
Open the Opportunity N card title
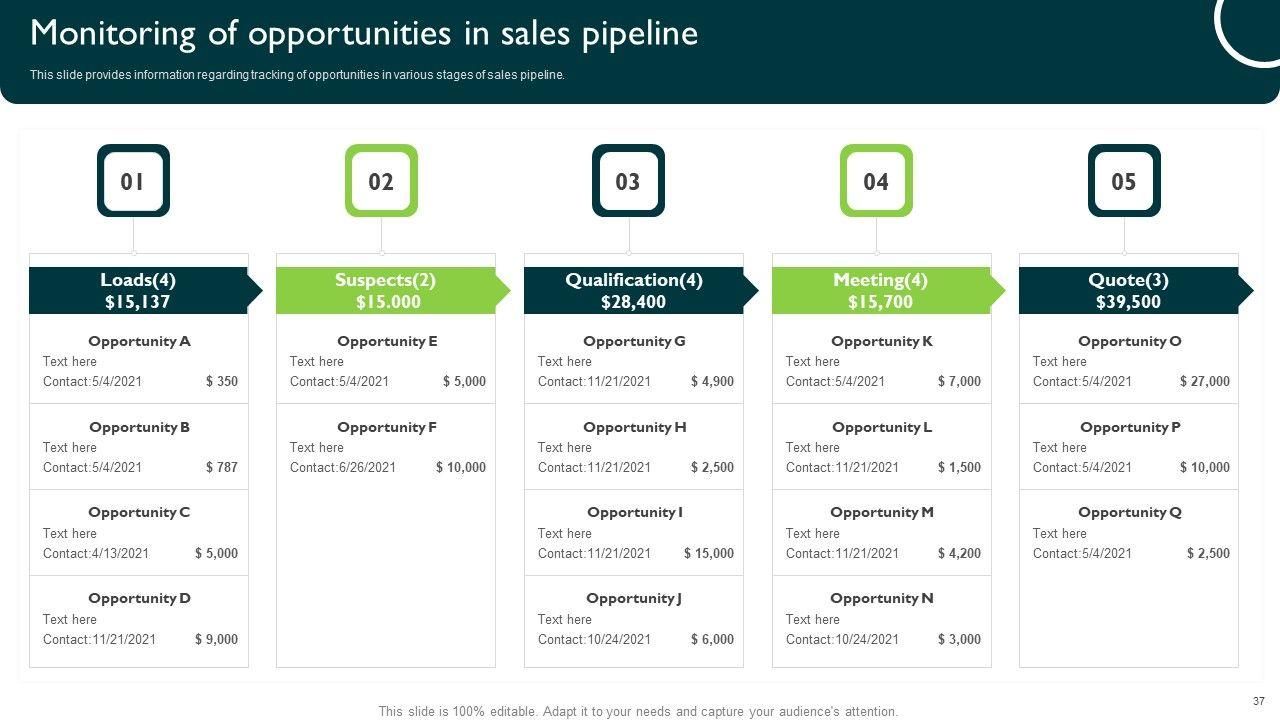click(x=882, y=598)
